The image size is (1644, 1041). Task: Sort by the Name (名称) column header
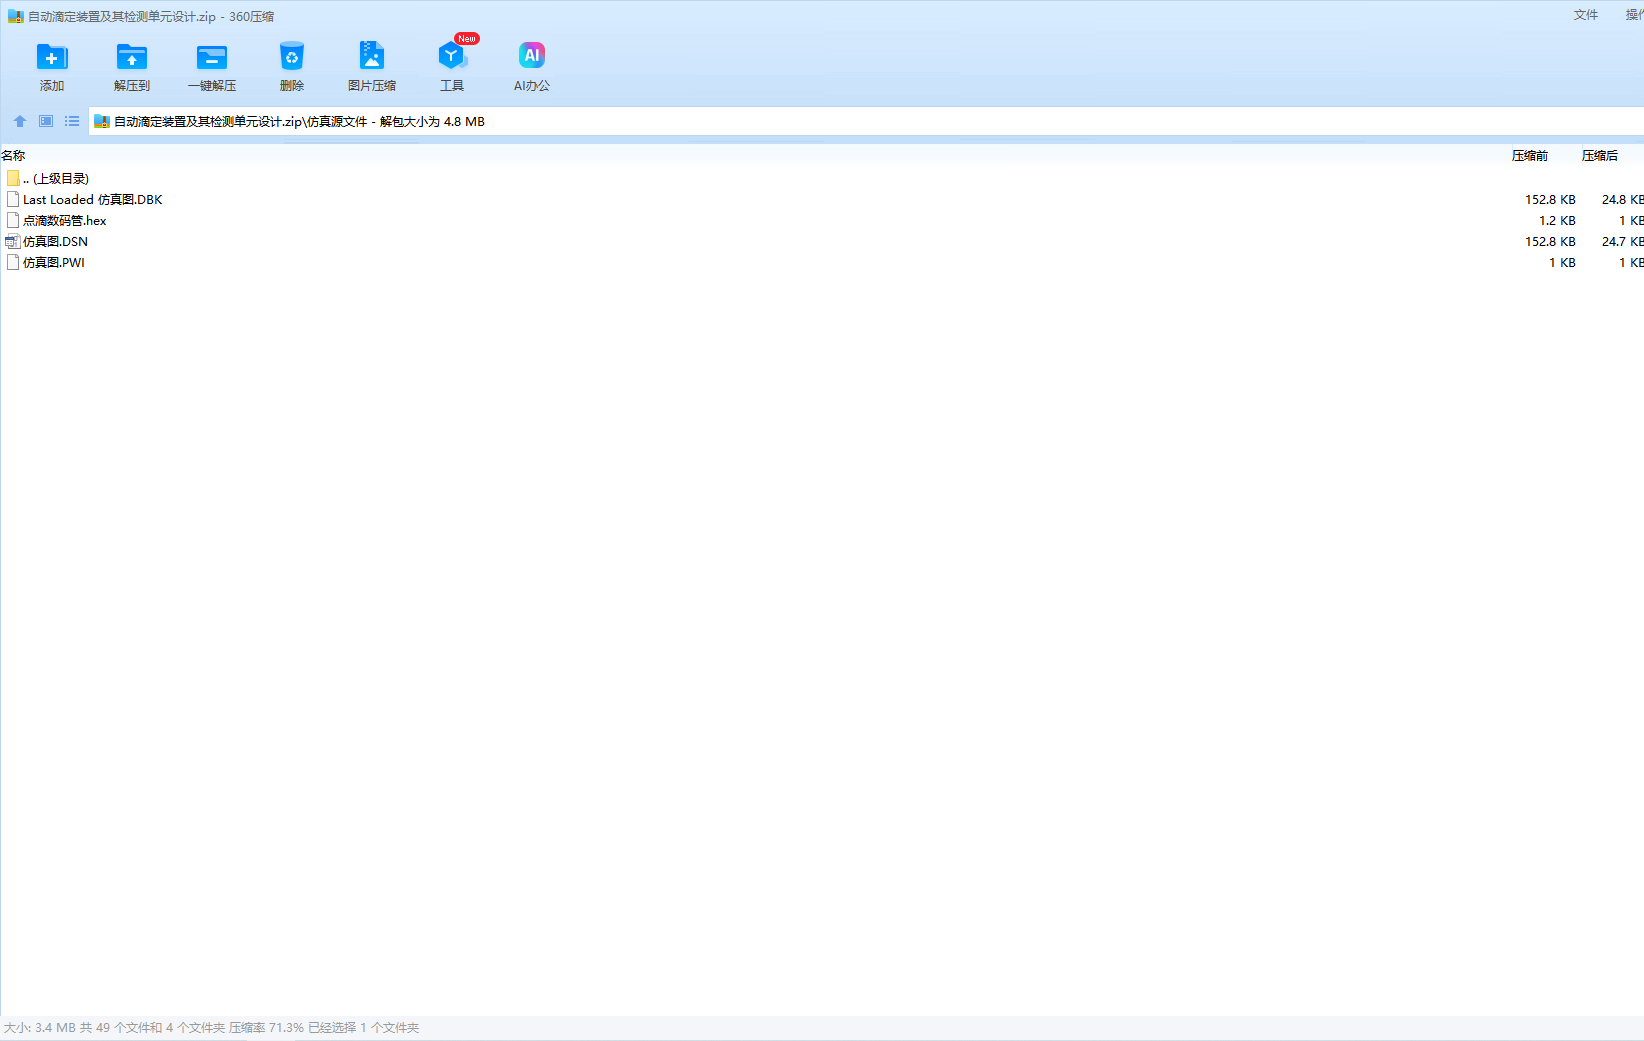pyautogui.click(x=14, y=155)
